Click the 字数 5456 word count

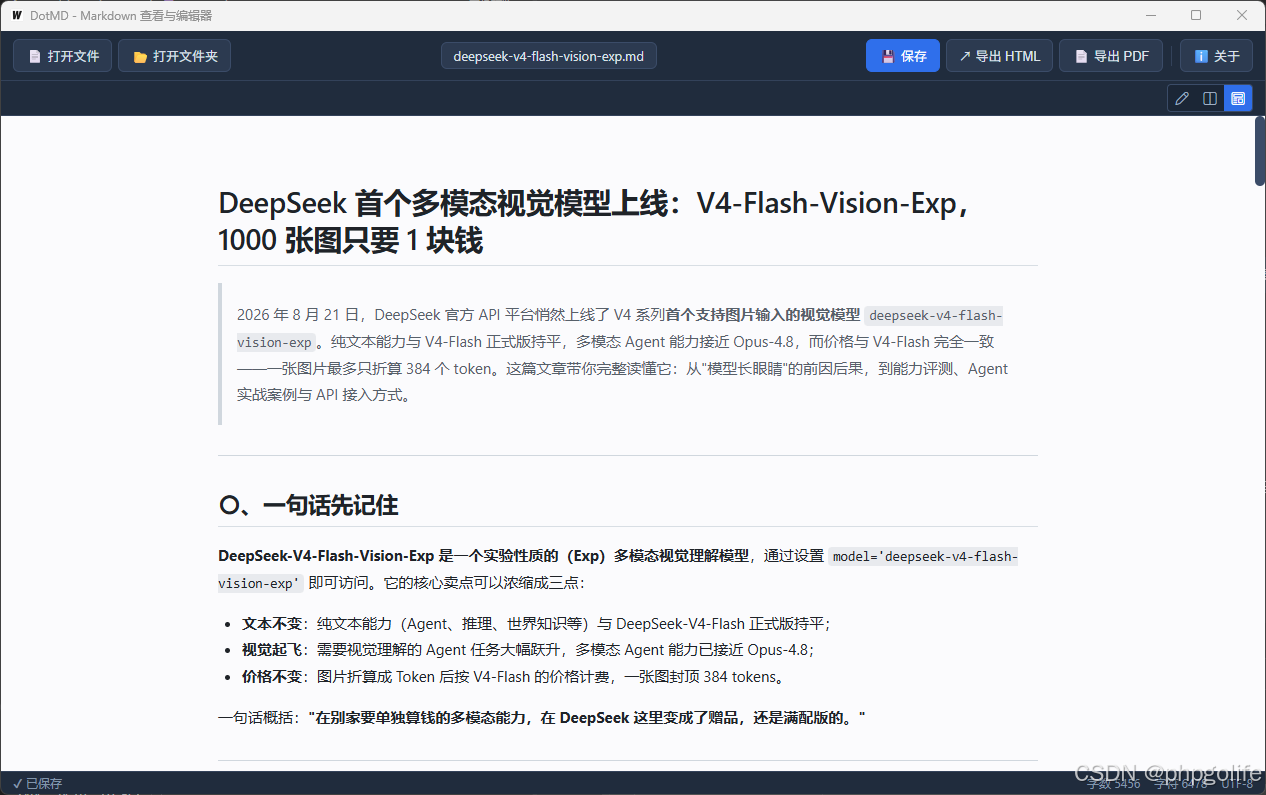(x=1114, y=783)
